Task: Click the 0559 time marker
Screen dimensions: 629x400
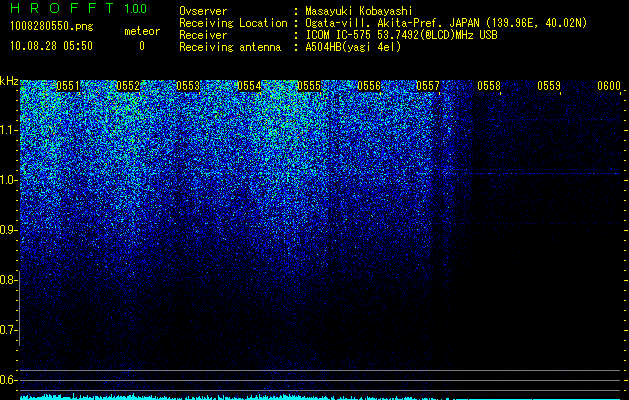Action: point(549,86)
